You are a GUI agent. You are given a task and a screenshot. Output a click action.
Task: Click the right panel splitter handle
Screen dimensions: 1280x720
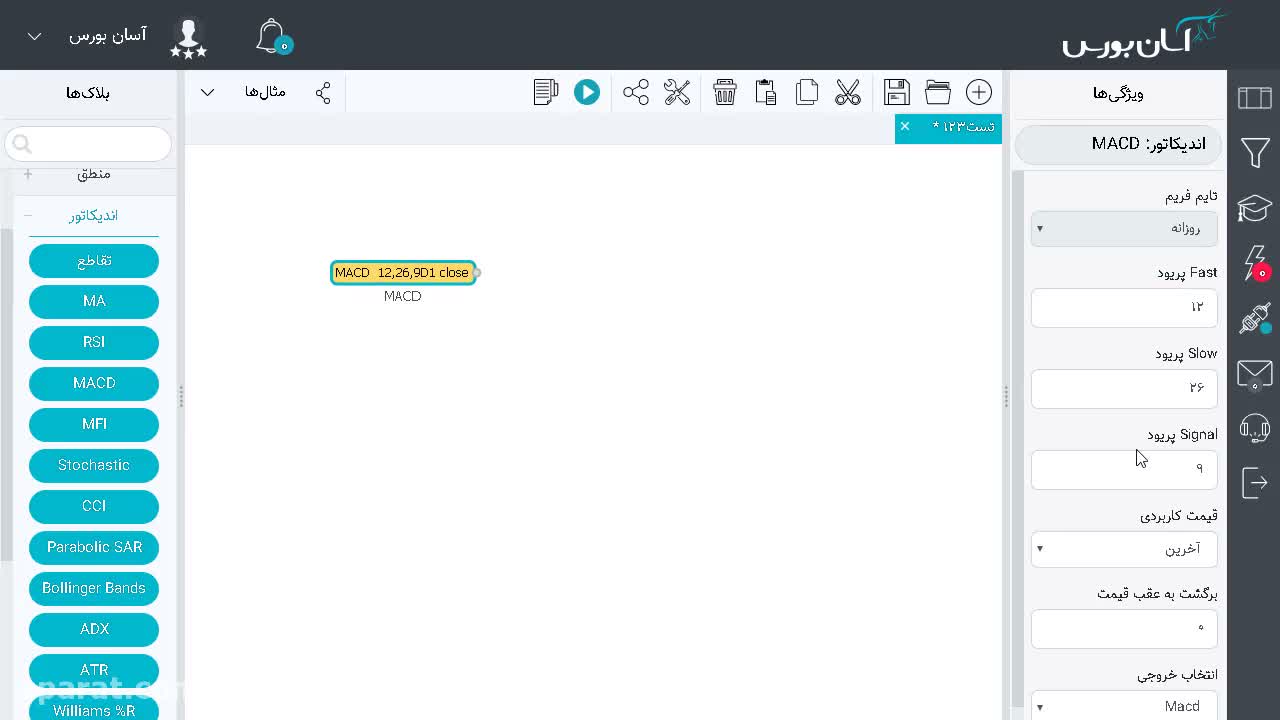click(1006, 396)
